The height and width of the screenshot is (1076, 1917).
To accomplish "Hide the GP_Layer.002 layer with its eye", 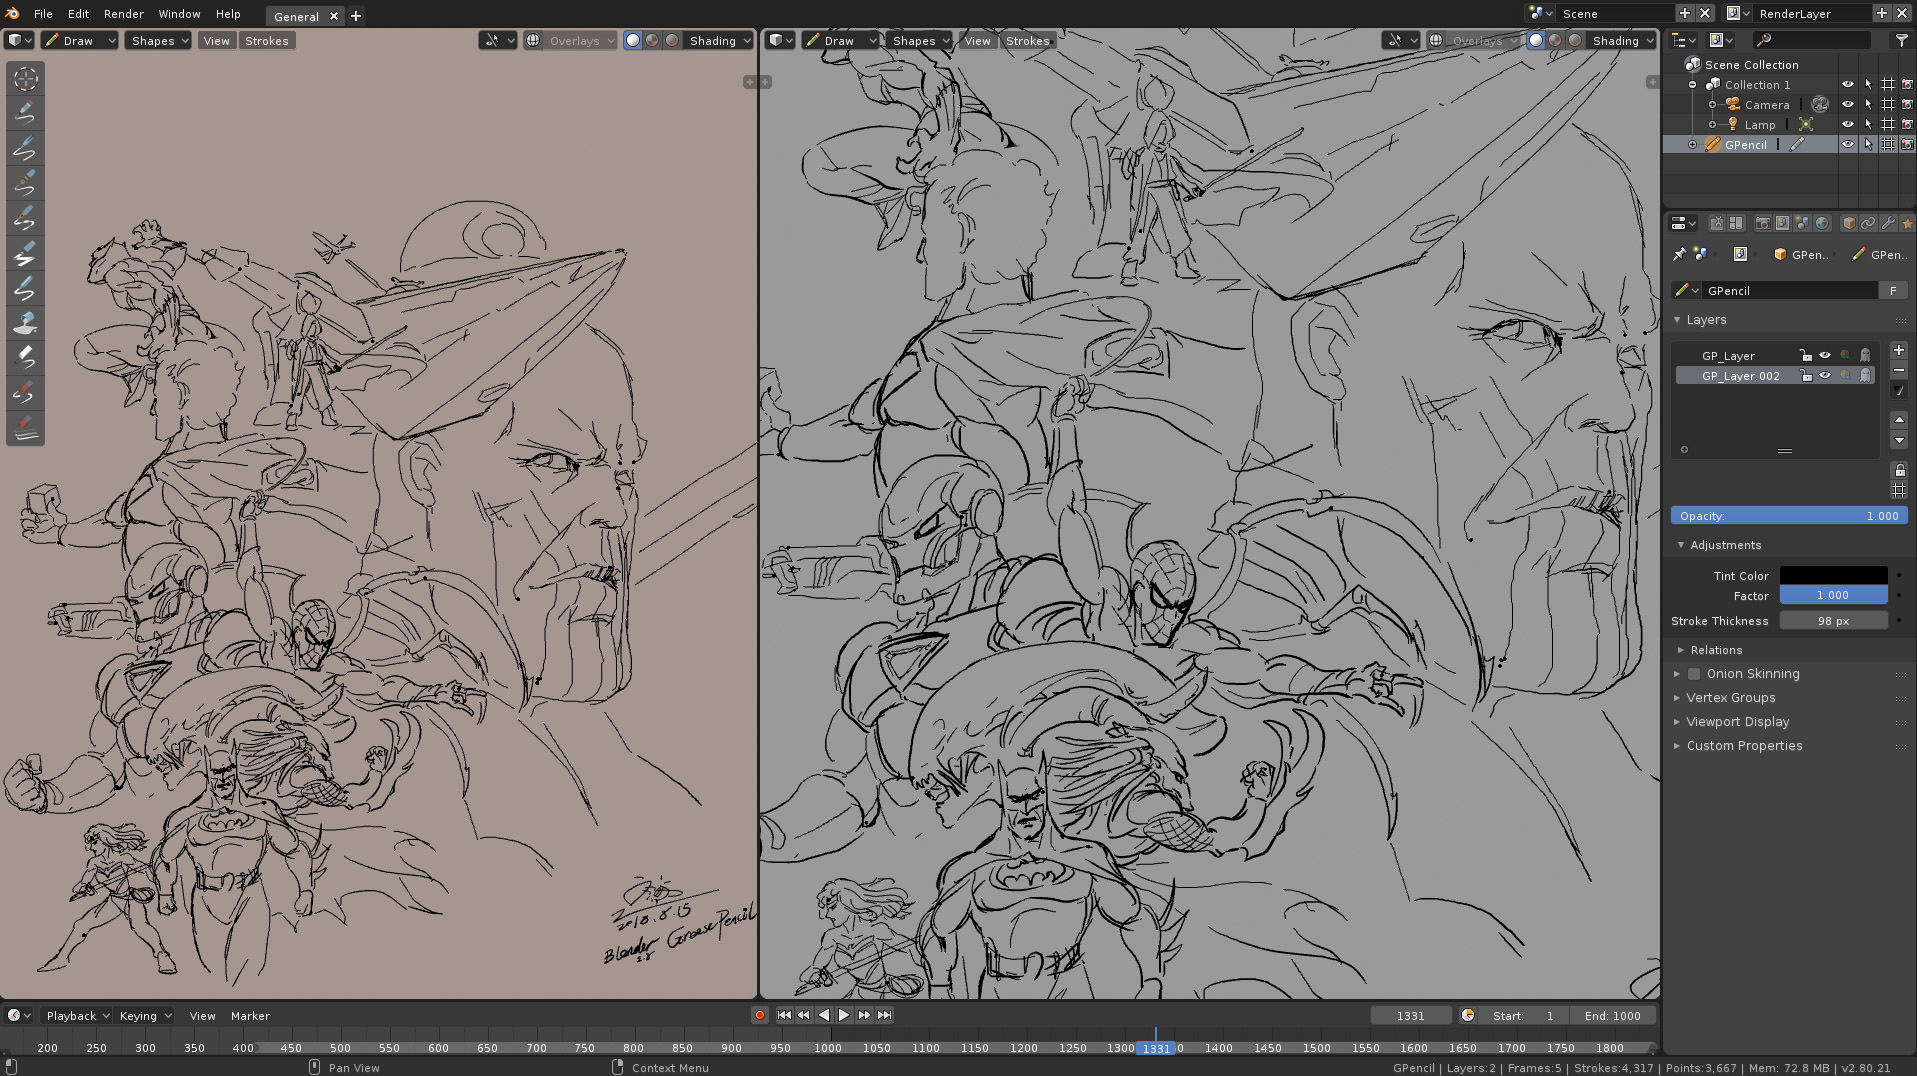I will pos(1825,376).
